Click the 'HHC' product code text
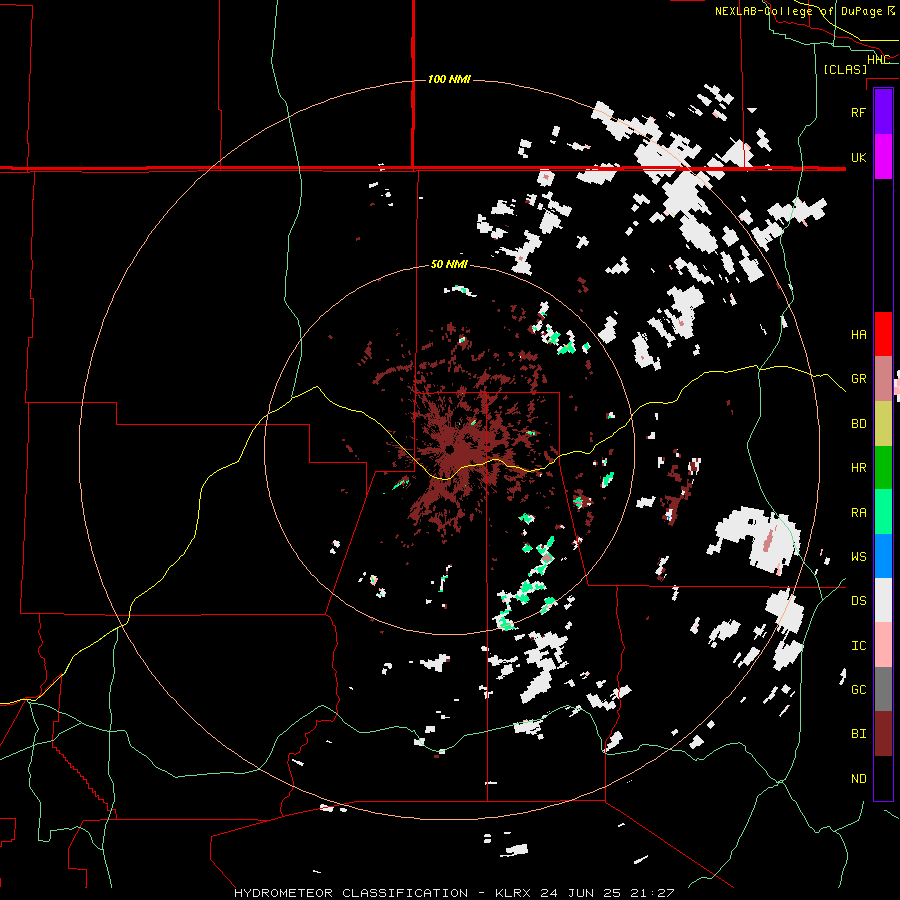This screenshot has width=900, height=900. [x=878, y=60]
